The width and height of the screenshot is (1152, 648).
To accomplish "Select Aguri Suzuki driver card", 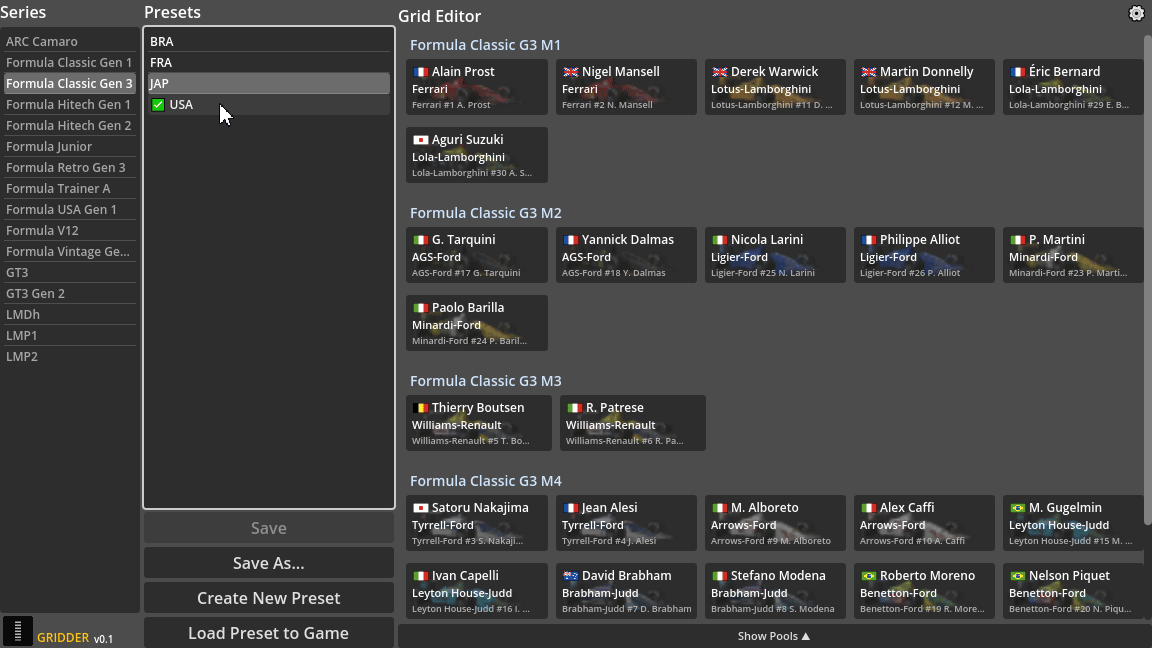I will point(477,155).
